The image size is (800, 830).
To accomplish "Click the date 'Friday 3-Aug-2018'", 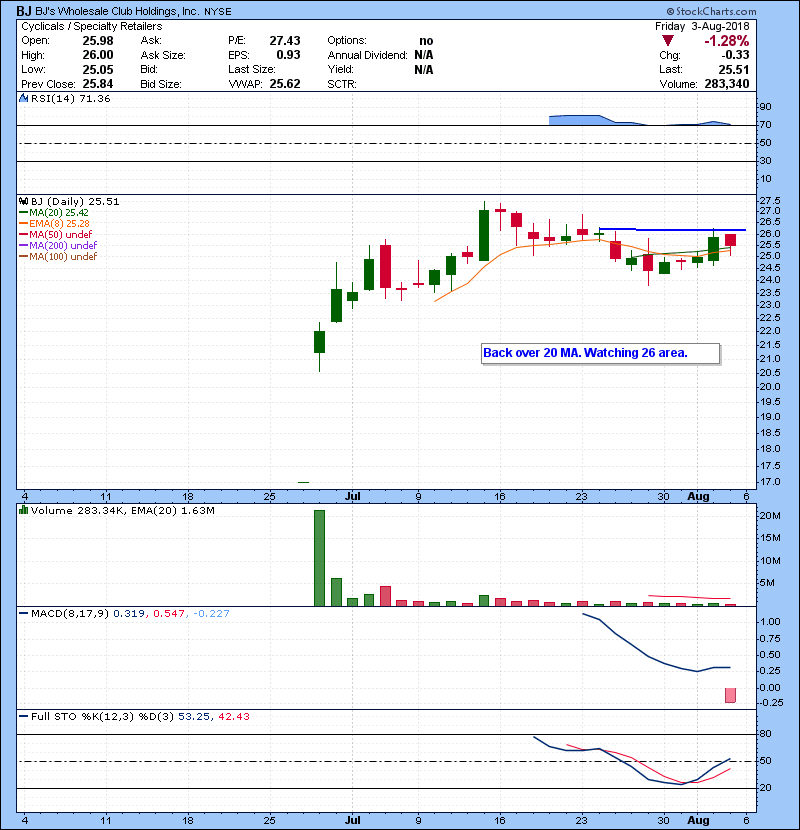I will point(702,26).
